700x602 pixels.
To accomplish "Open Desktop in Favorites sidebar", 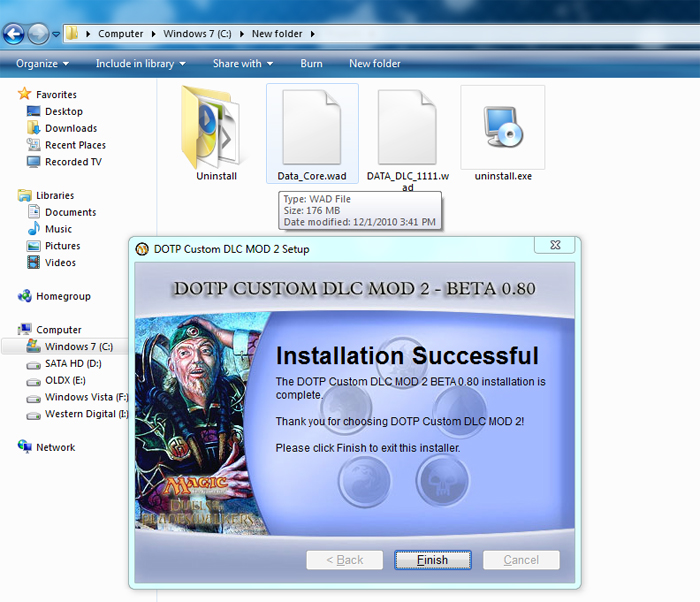I will tap(63, 111).
